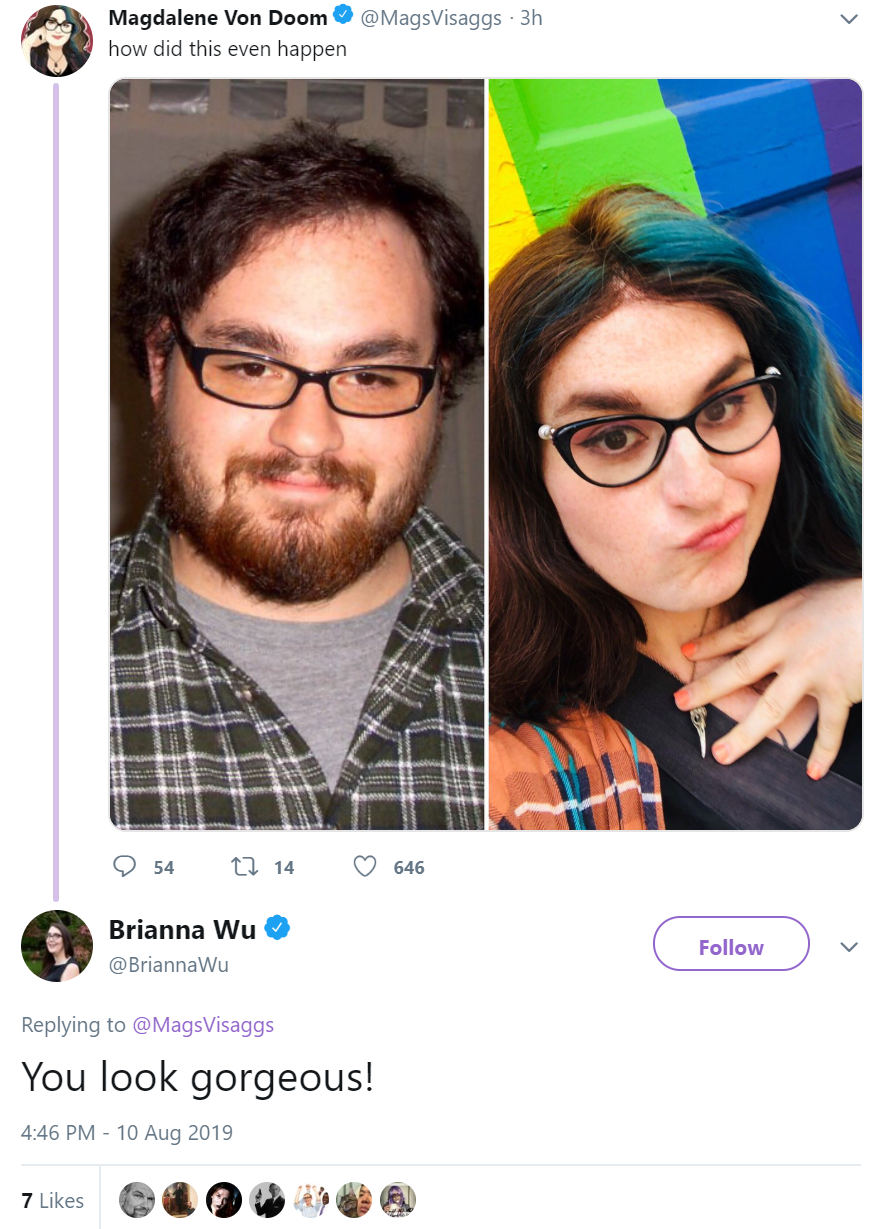This screenshot has width=882, height=1229.
Task: Expand the options chevron on top tweet
Action: [849, 19]
